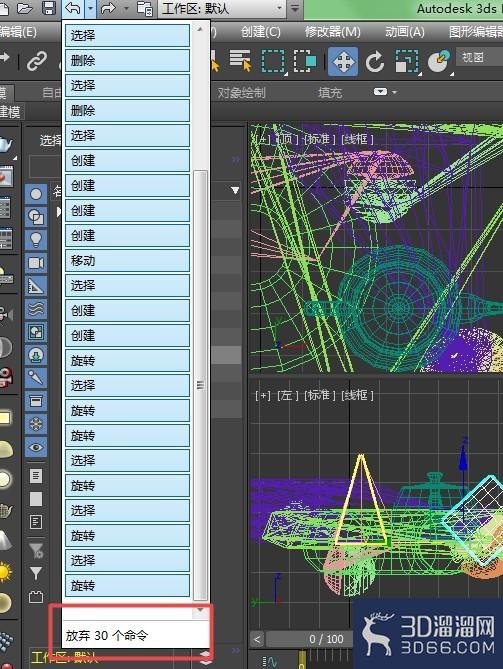
Task: Toggle Display Shapes filter
Action: (36, 217)
